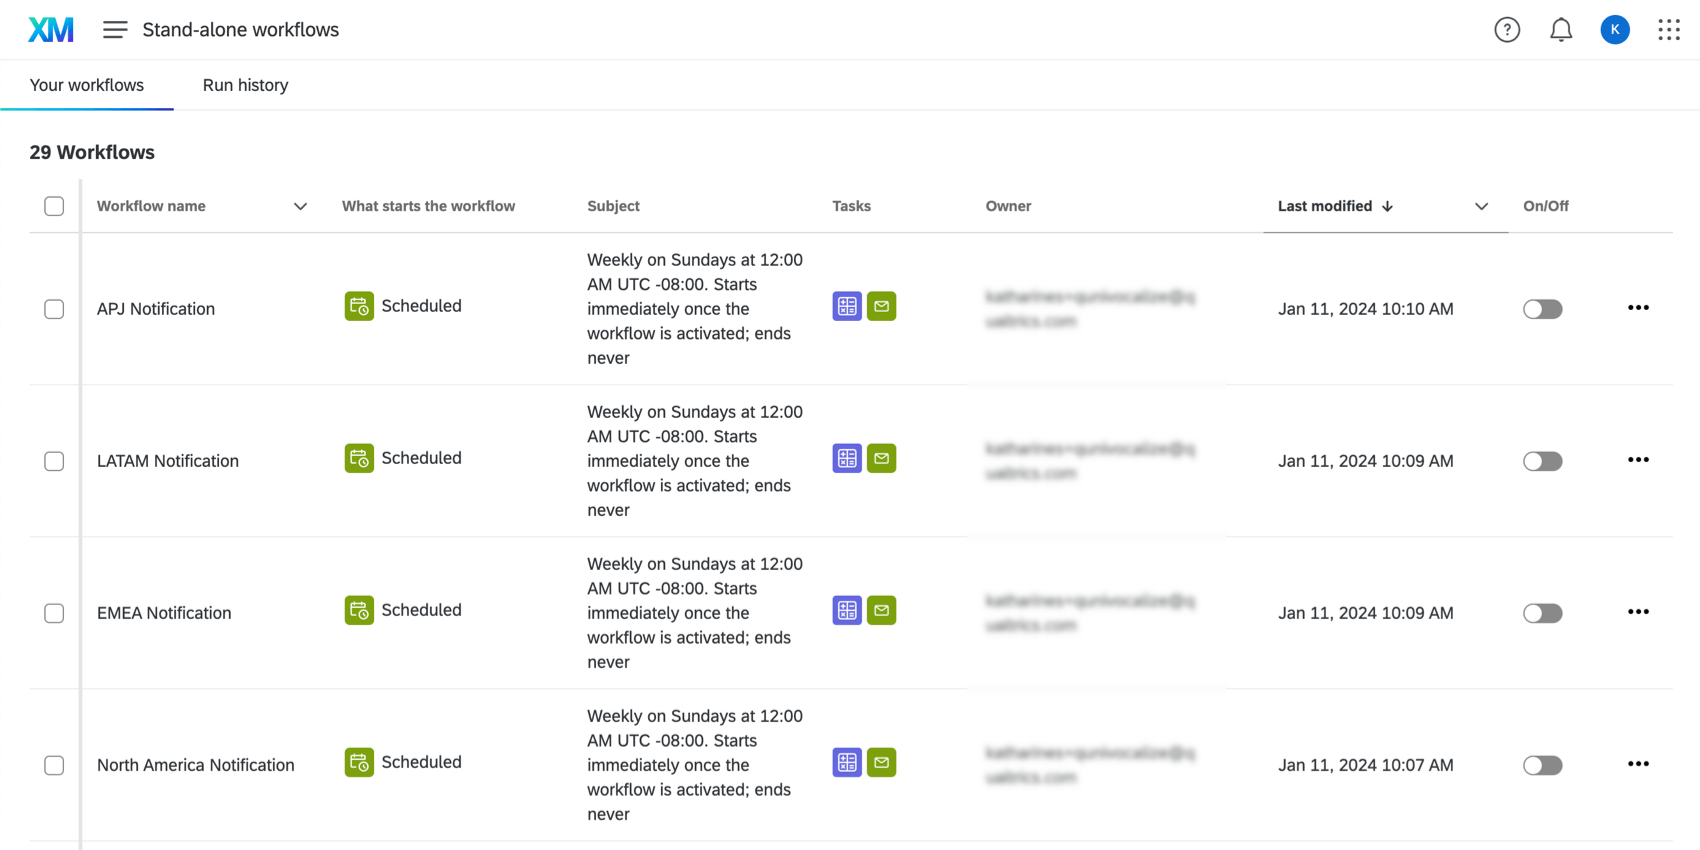Select the LATAM Notification checkbox
This screenshot has height=850, width=1700.
[54, 461]
